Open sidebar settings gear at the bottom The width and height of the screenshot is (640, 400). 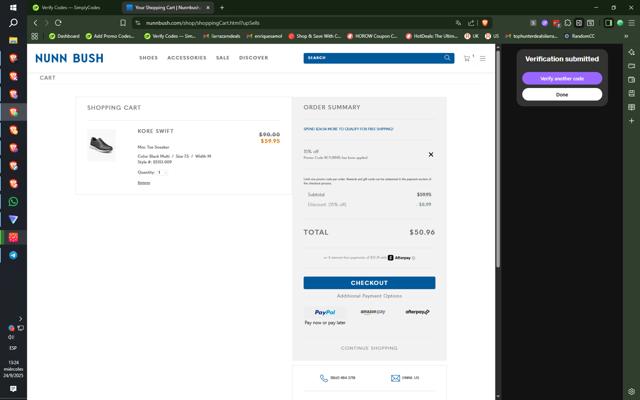pyautogui.click(x=631, y=392)
